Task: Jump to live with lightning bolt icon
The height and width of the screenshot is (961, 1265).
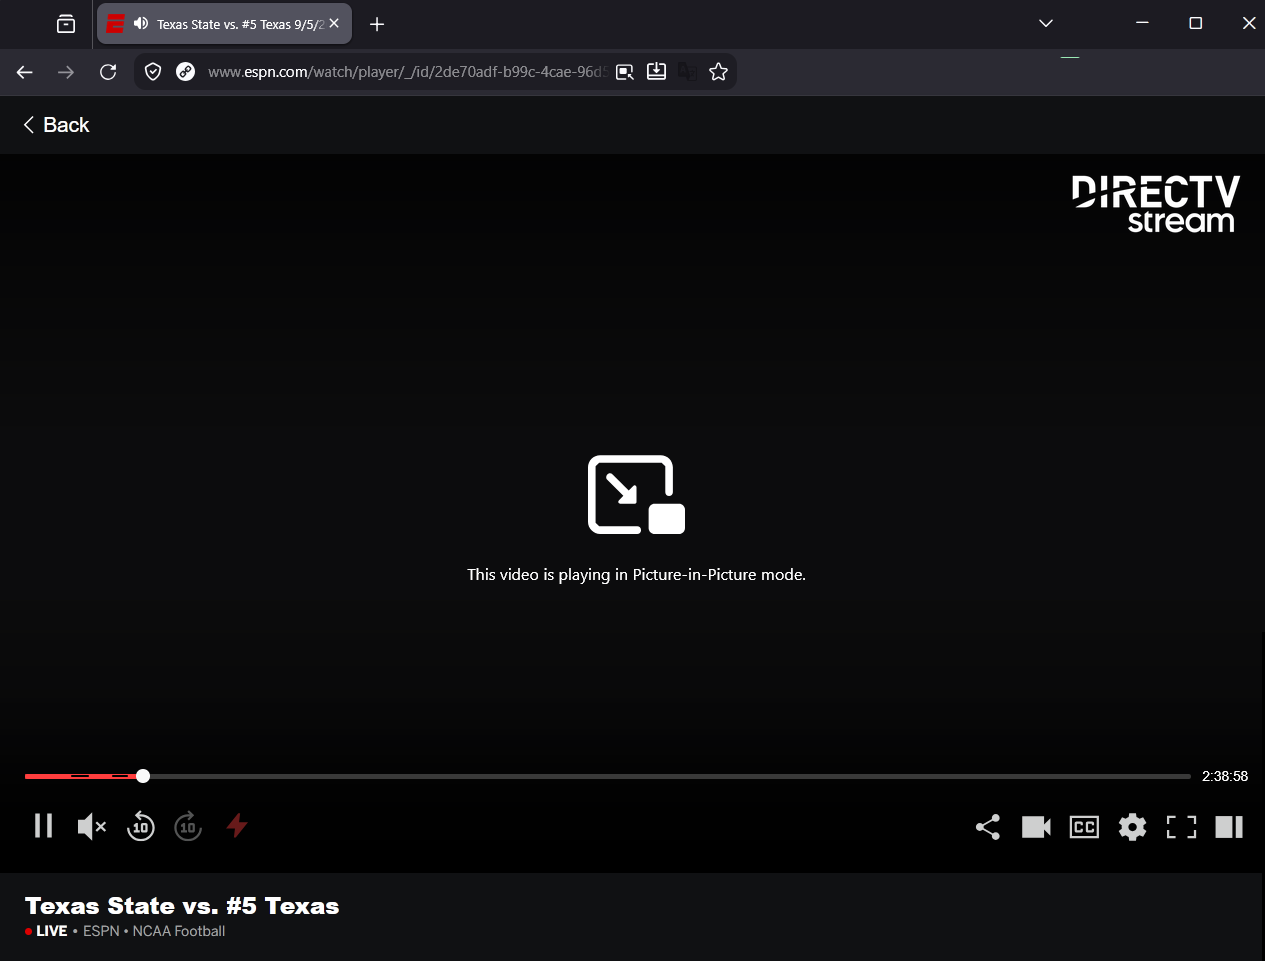Action: 237,826
